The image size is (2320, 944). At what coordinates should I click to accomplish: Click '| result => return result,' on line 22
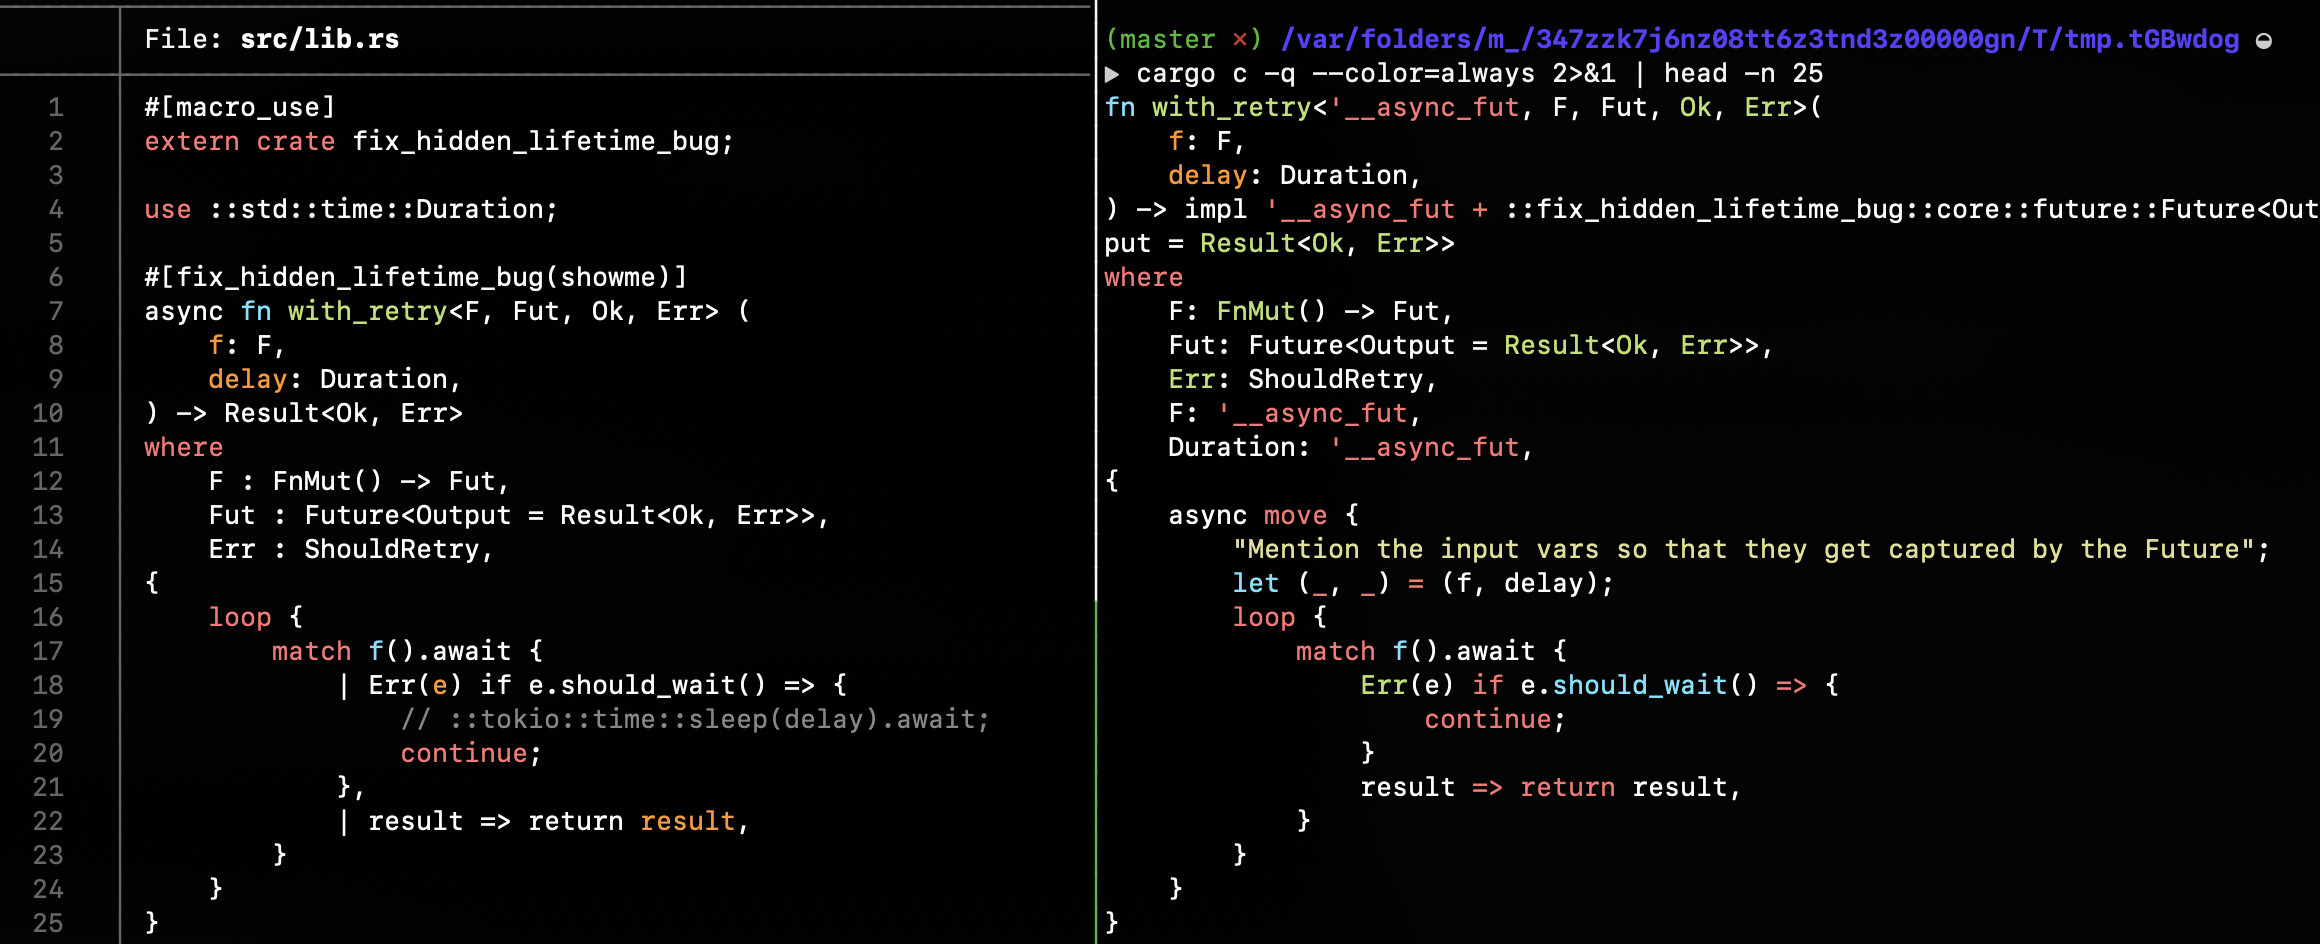(x=543, y=821)
